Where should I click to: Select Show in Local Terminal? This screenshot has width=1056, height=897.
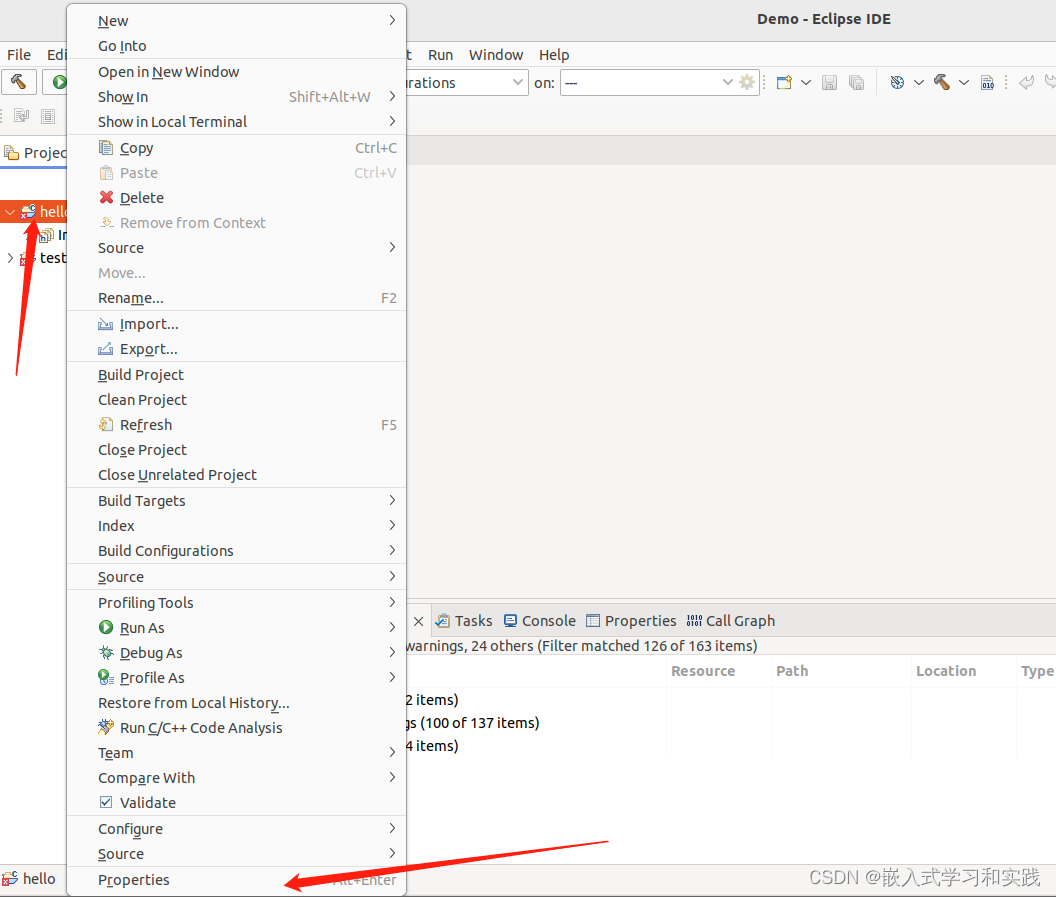[x=236, y=121]
